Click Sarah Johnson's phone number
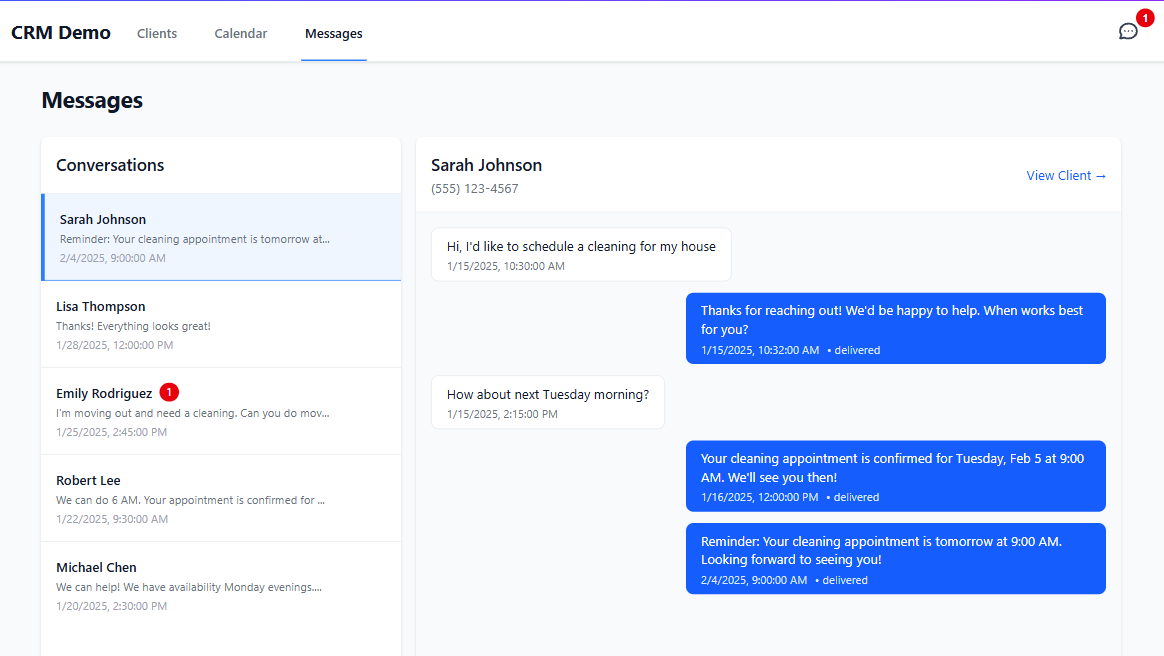 pyautogui.click(x=474, y=188)
